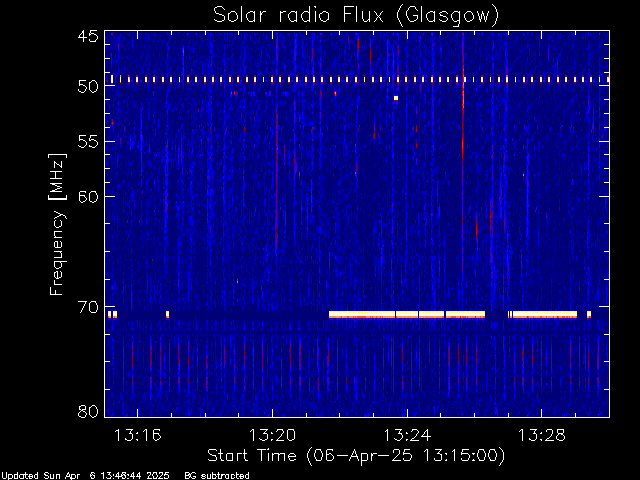Click the 'Start Time (06-Apr-25 13:15:00)' label
The height and width of the screenshot is (480, 640).
coord(356,456)
